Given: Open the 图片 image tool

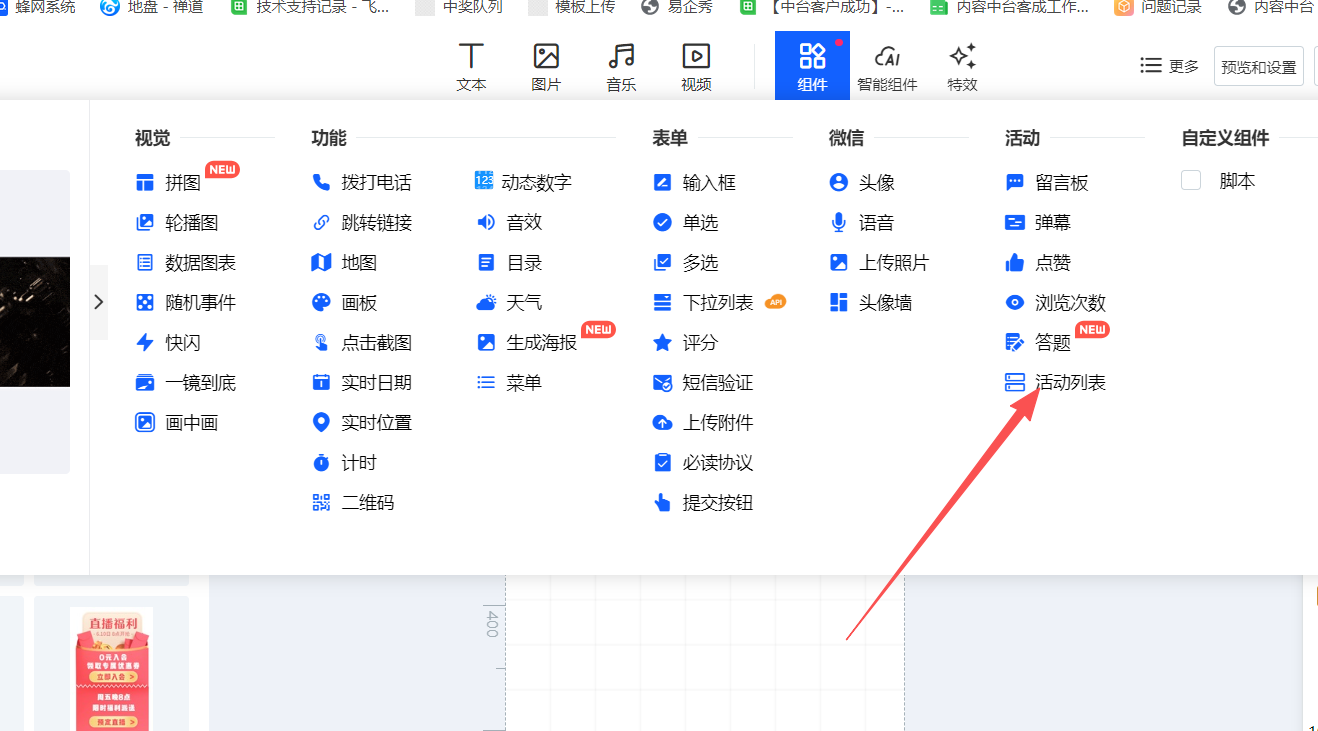Looking at the screenshot, I should (x=546, y=67).
